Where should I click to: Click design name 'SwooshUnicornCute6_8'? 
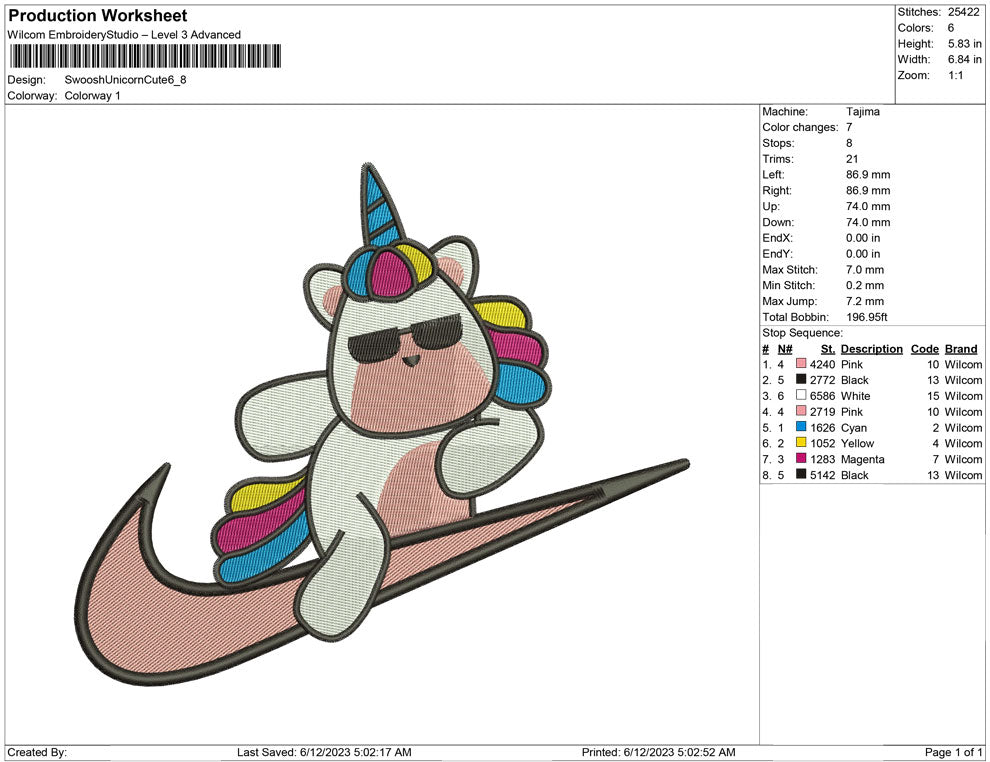click(x=125, y=80)
